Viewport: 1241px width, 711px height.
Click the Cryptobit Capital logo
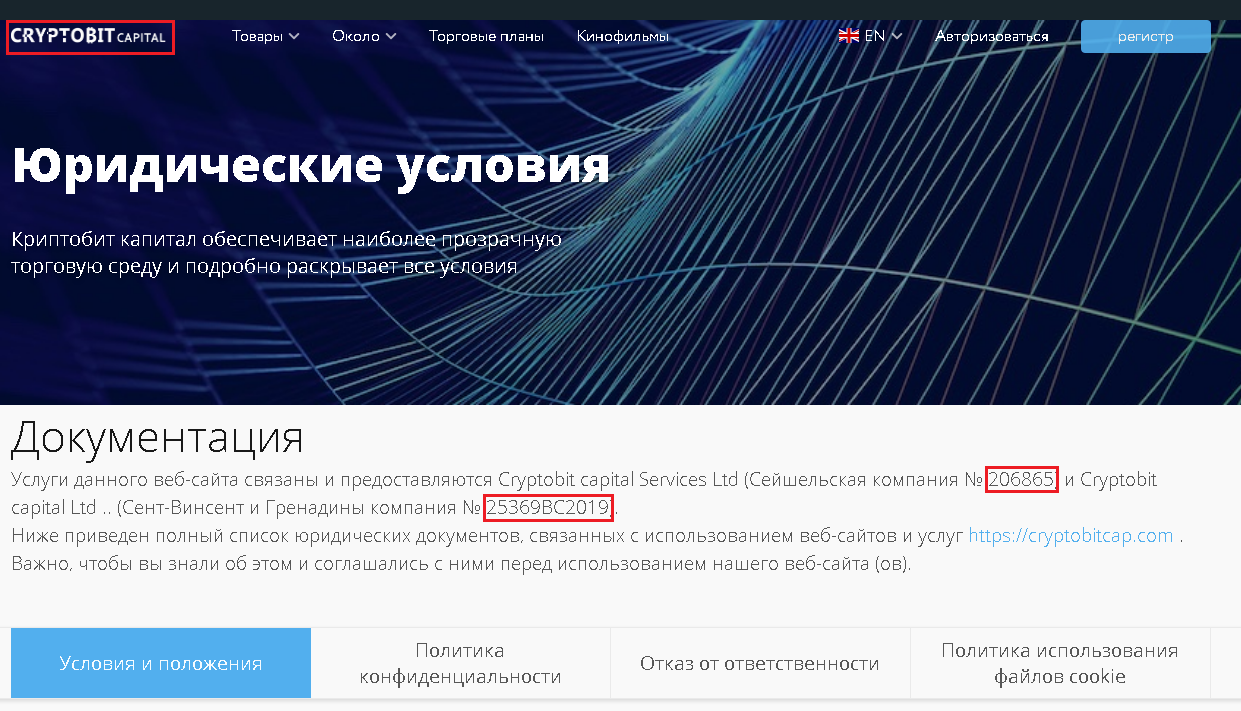(x=89, y=37)
